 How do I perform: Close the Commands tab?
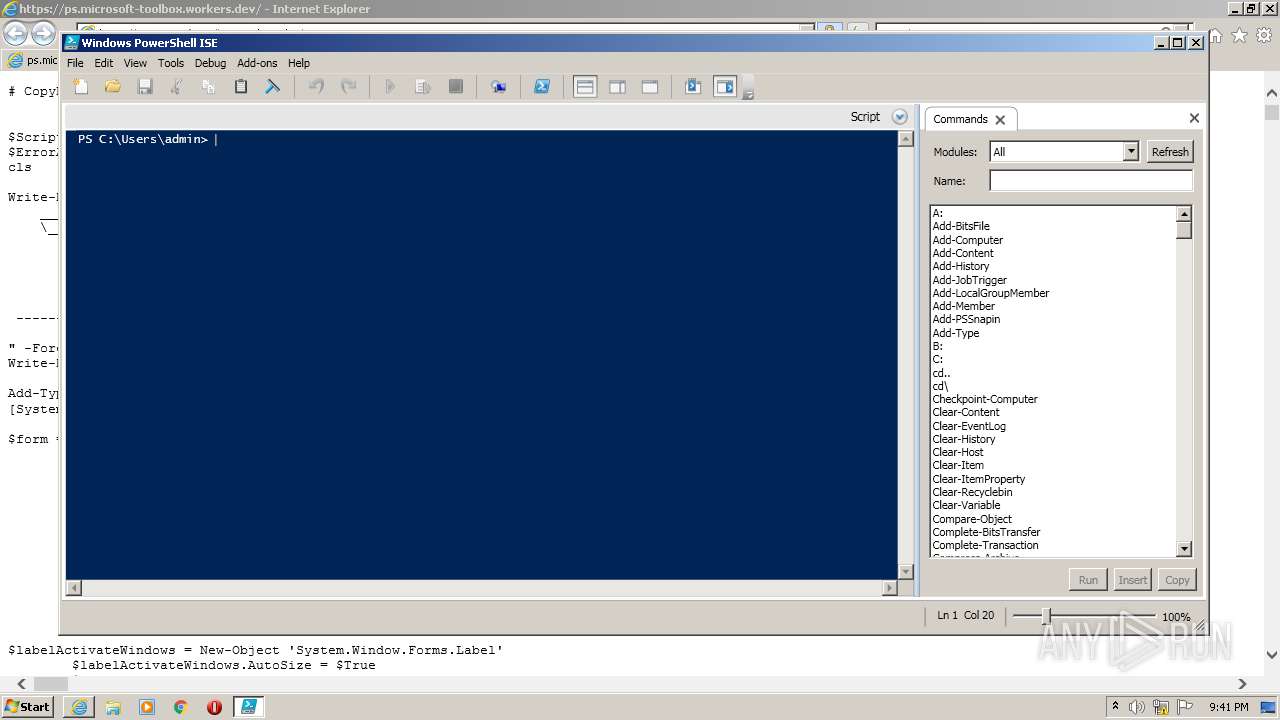pyautogui.click(x=1000, y=119)
